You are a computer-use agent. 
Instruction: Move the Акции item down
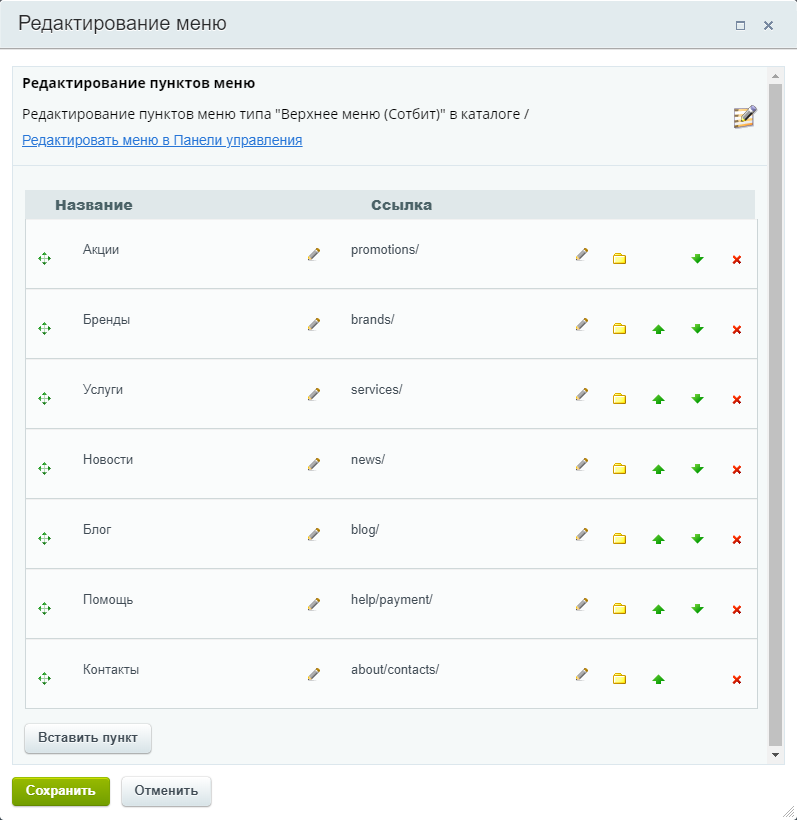(x=698, y=259)
